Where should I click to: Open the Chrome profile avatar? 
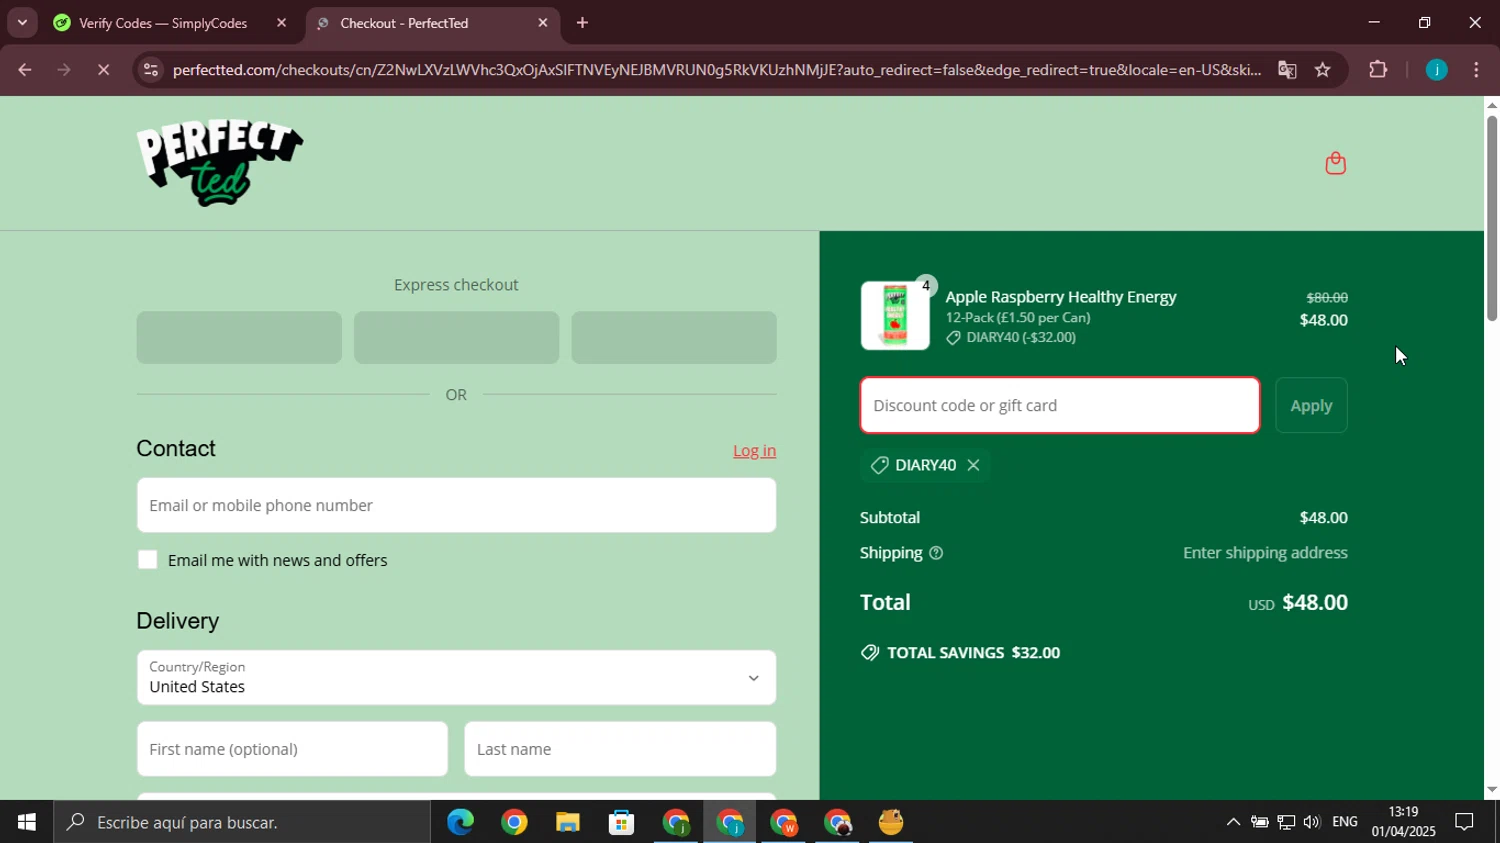click(1437, 70)
